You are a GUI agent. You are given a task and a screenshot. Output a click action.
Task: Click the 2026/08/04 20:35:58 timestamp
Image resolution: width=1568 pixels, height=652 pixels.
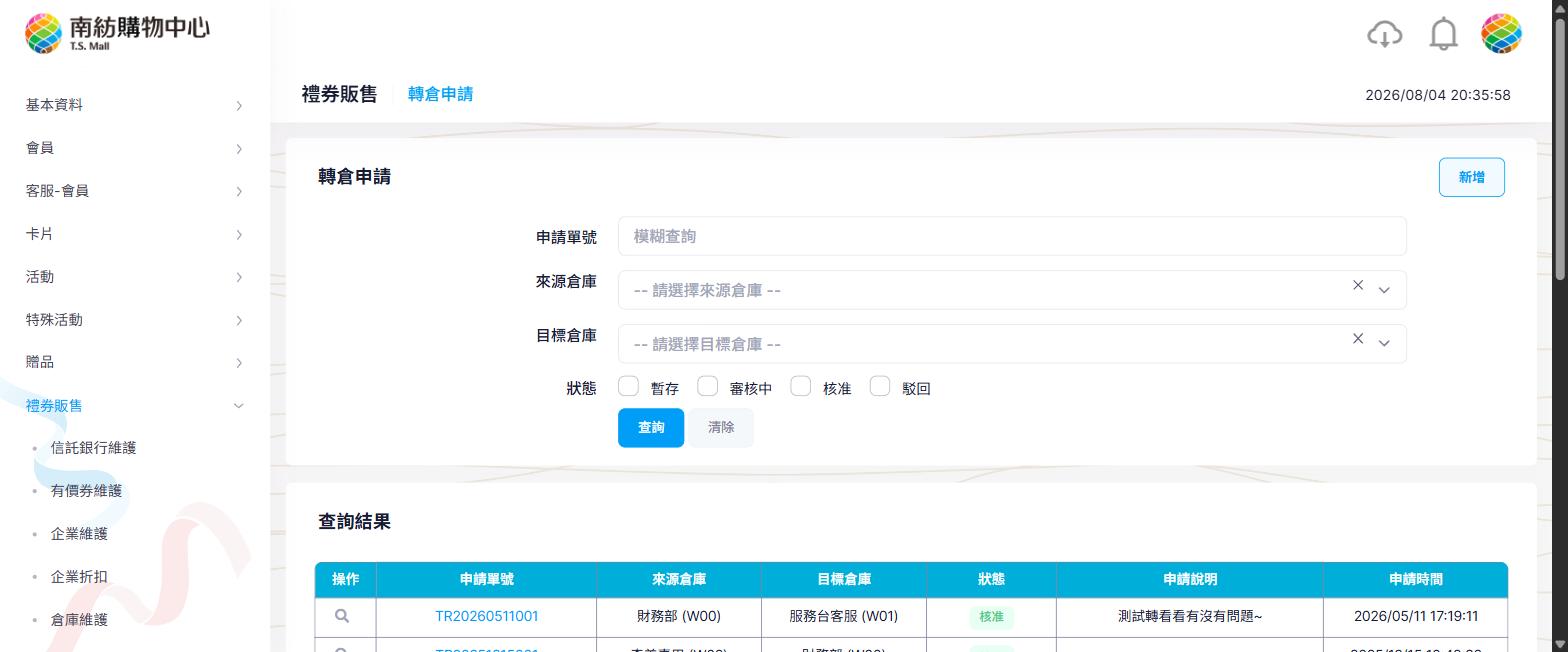(1437, 95)
